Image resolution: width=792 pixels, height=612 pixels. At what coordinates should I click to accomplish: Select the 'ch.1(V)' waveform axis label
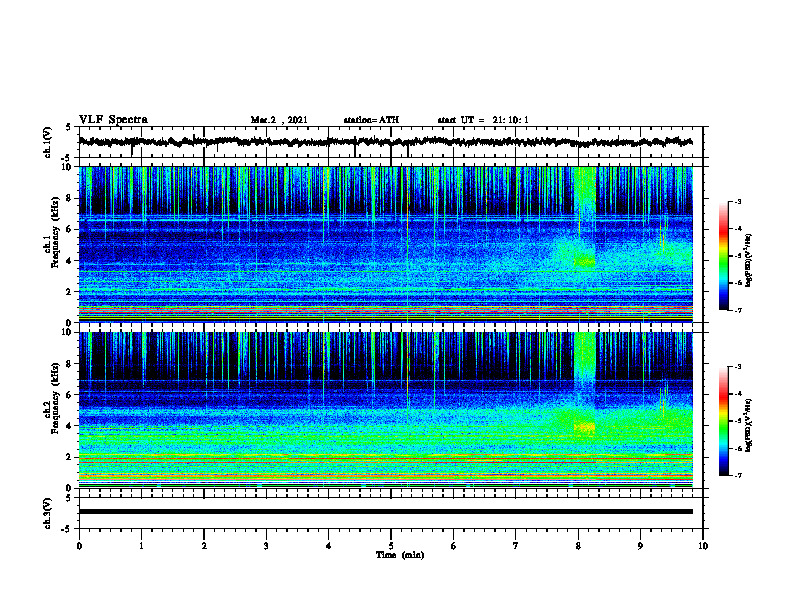[48, 142]
